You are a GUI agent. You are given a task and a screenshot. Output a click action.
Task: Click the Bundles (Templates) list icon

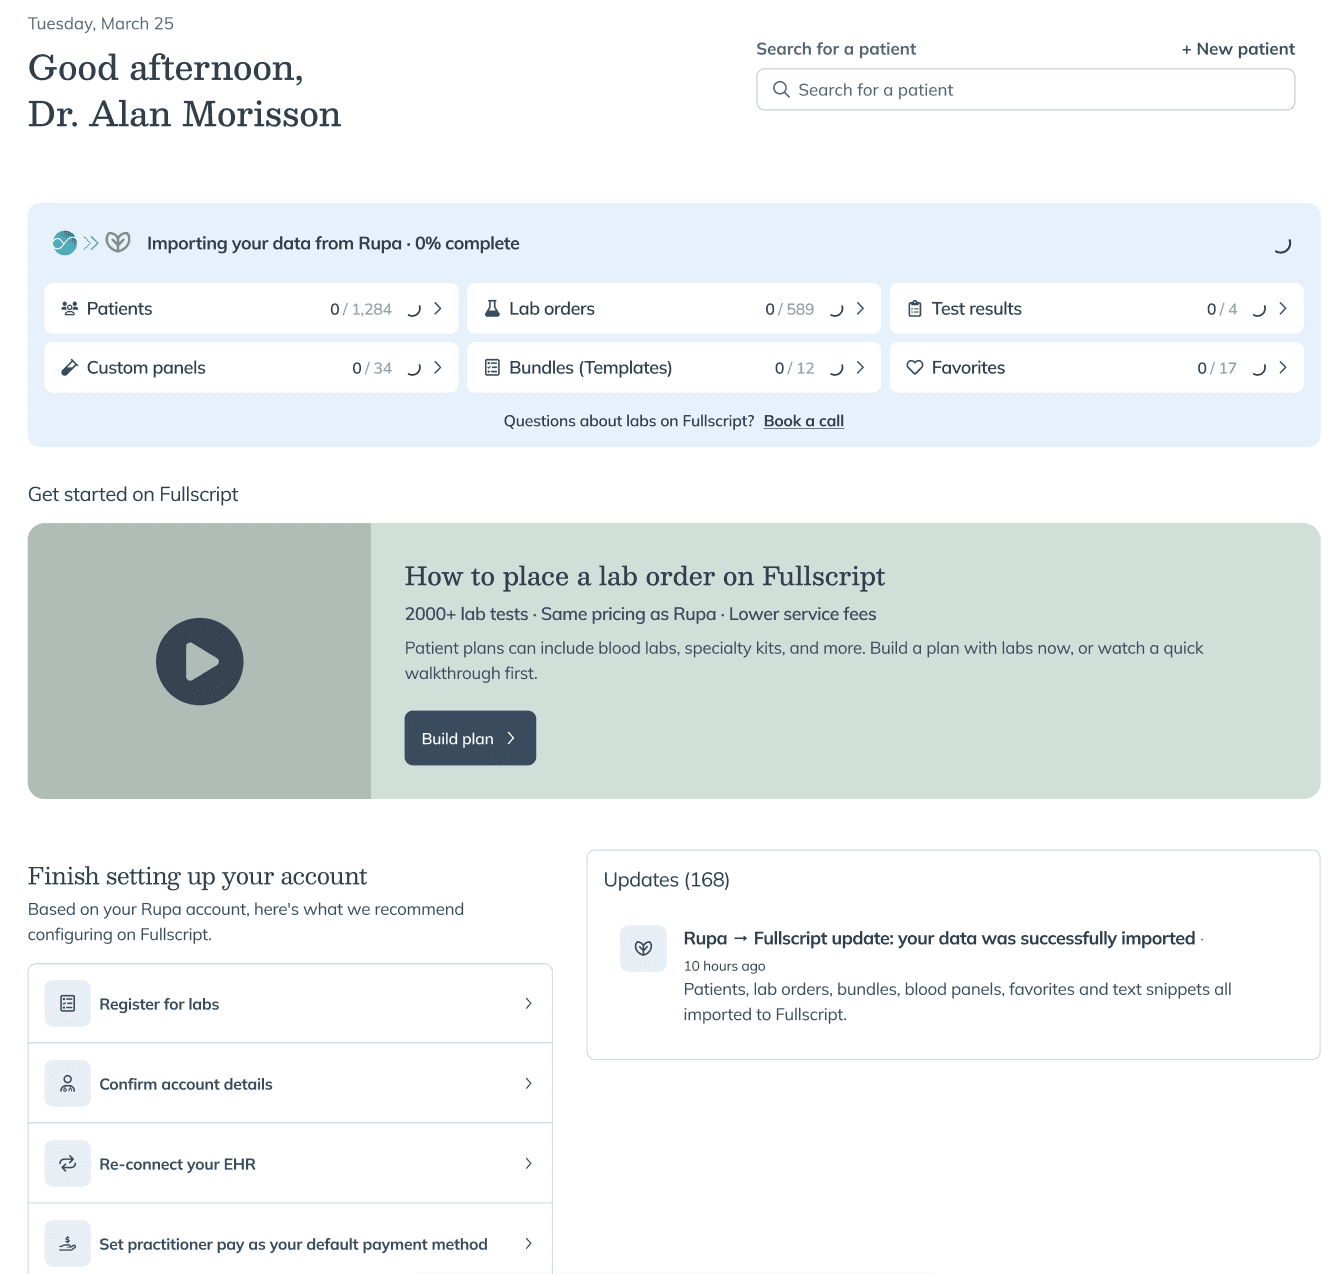point(492,368)
